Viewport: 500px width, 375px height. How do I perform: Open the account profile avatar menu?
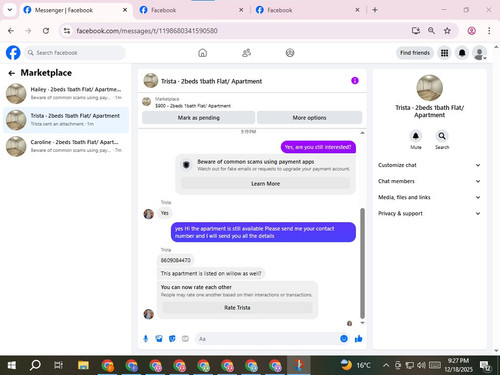pos(479,53)
